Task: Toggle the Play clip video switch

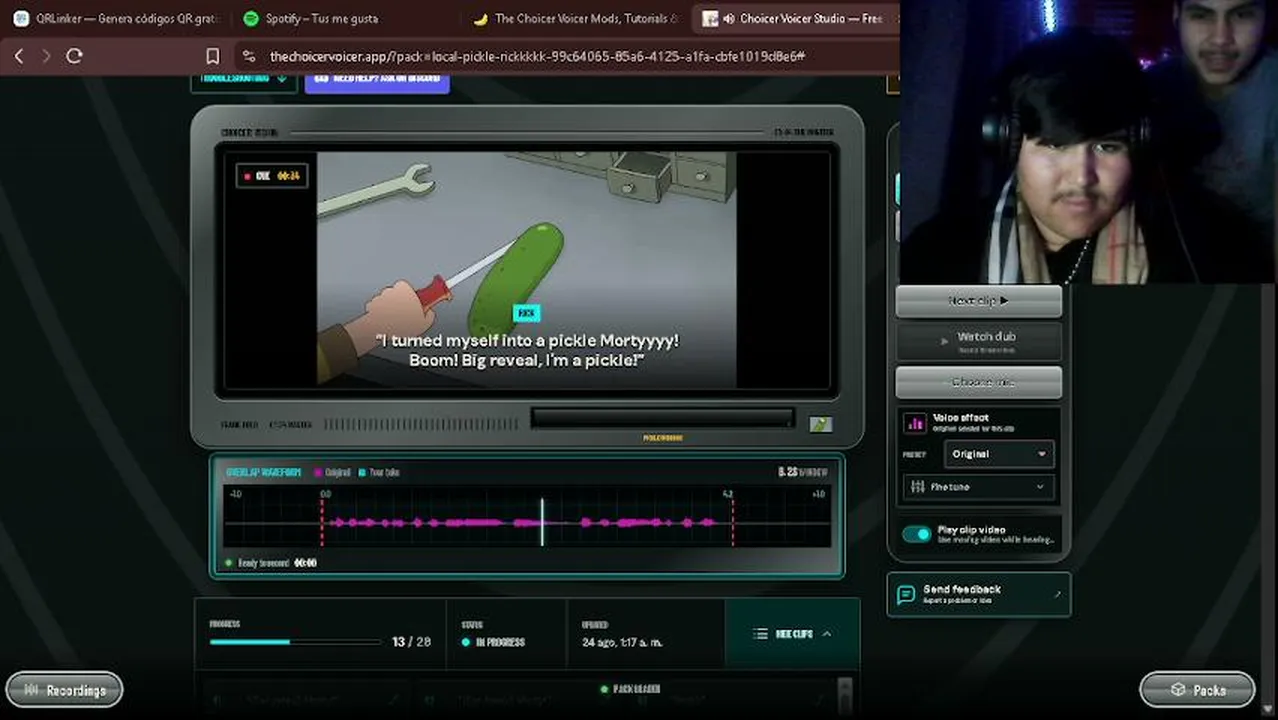Action: 916,534
